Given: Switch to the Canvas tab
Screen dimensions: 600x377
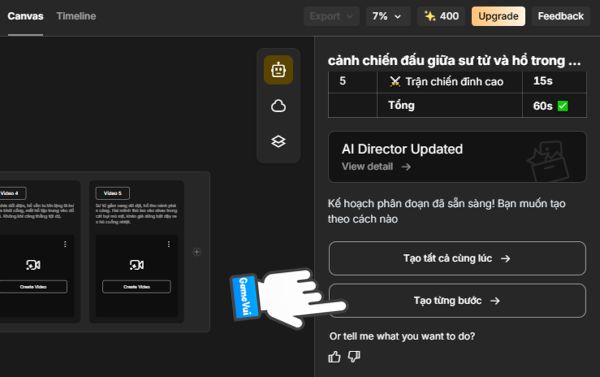Looking at the screenshot, I should 25,16.
